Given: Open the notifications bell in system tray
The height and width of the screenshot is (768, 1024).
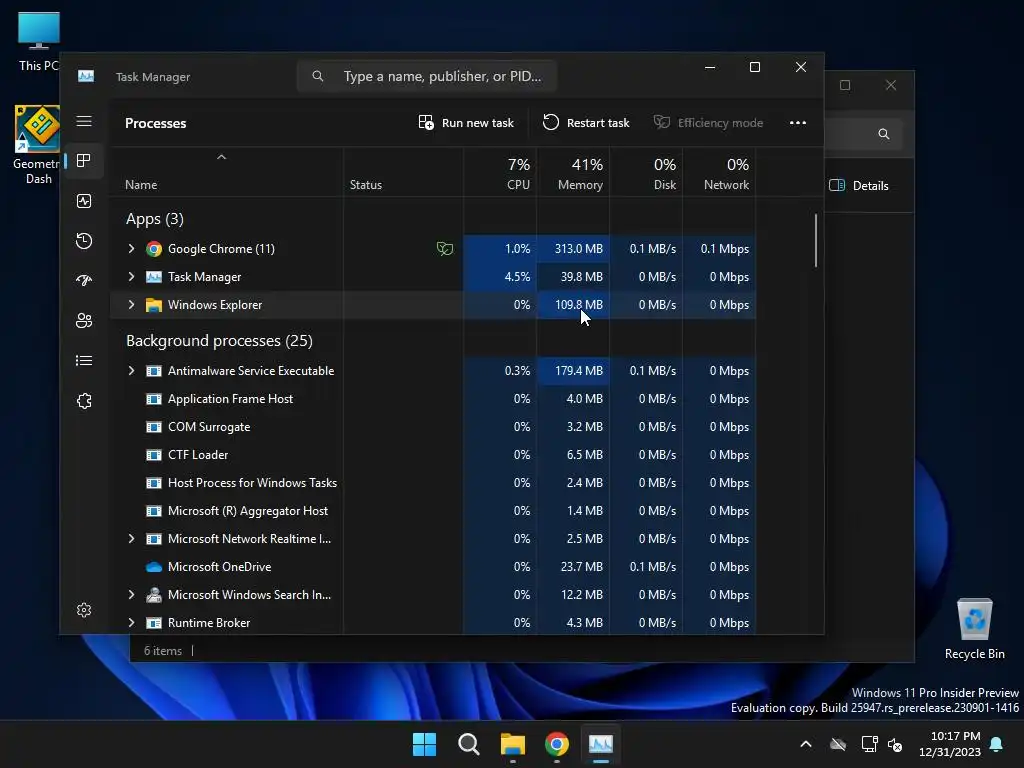Looking at the screenshot, I should tap(997, 744).
